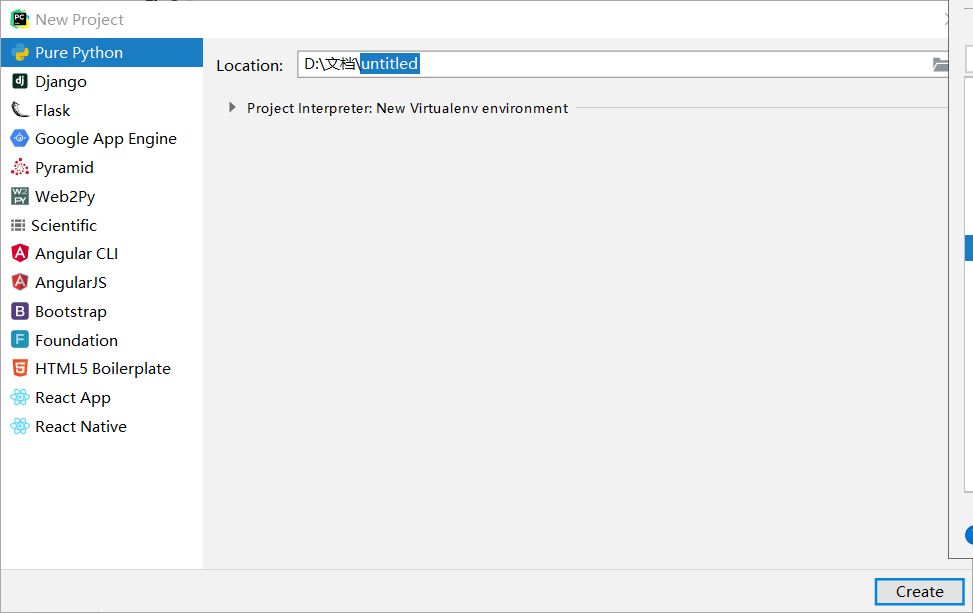The height and width of the screenshot is (613, 973).
Task: Click the Angular CLI icon
Action: (20, 254)
